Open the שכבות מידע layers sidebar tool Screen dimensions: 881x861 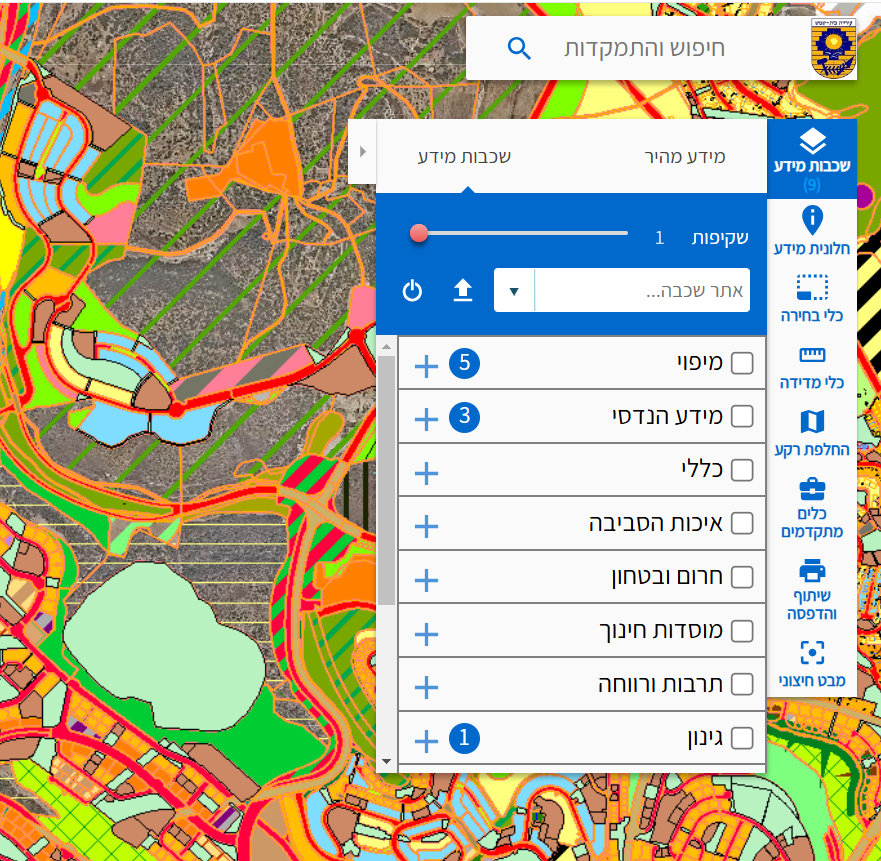(812, 158)
